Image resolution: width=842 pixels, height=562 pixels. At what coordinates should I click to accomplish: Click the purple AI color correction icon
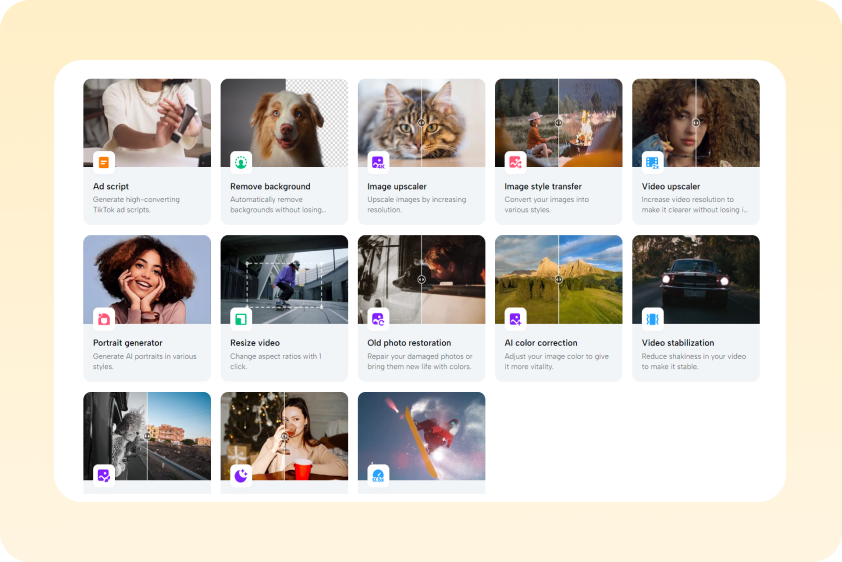515,319
